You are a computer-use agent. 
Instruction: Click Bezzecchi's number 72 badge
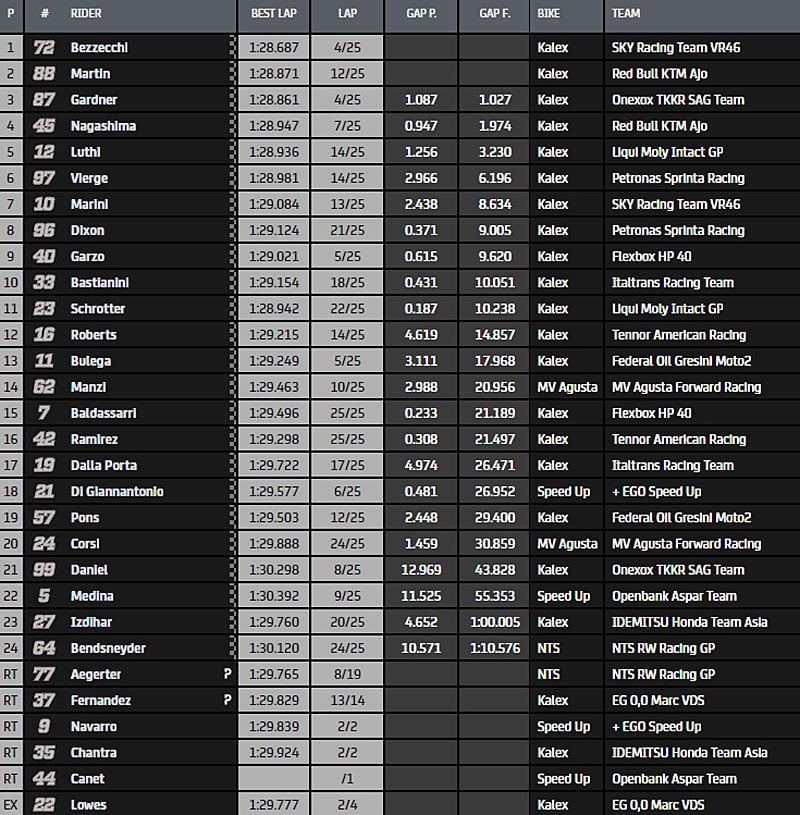(44, 48)
